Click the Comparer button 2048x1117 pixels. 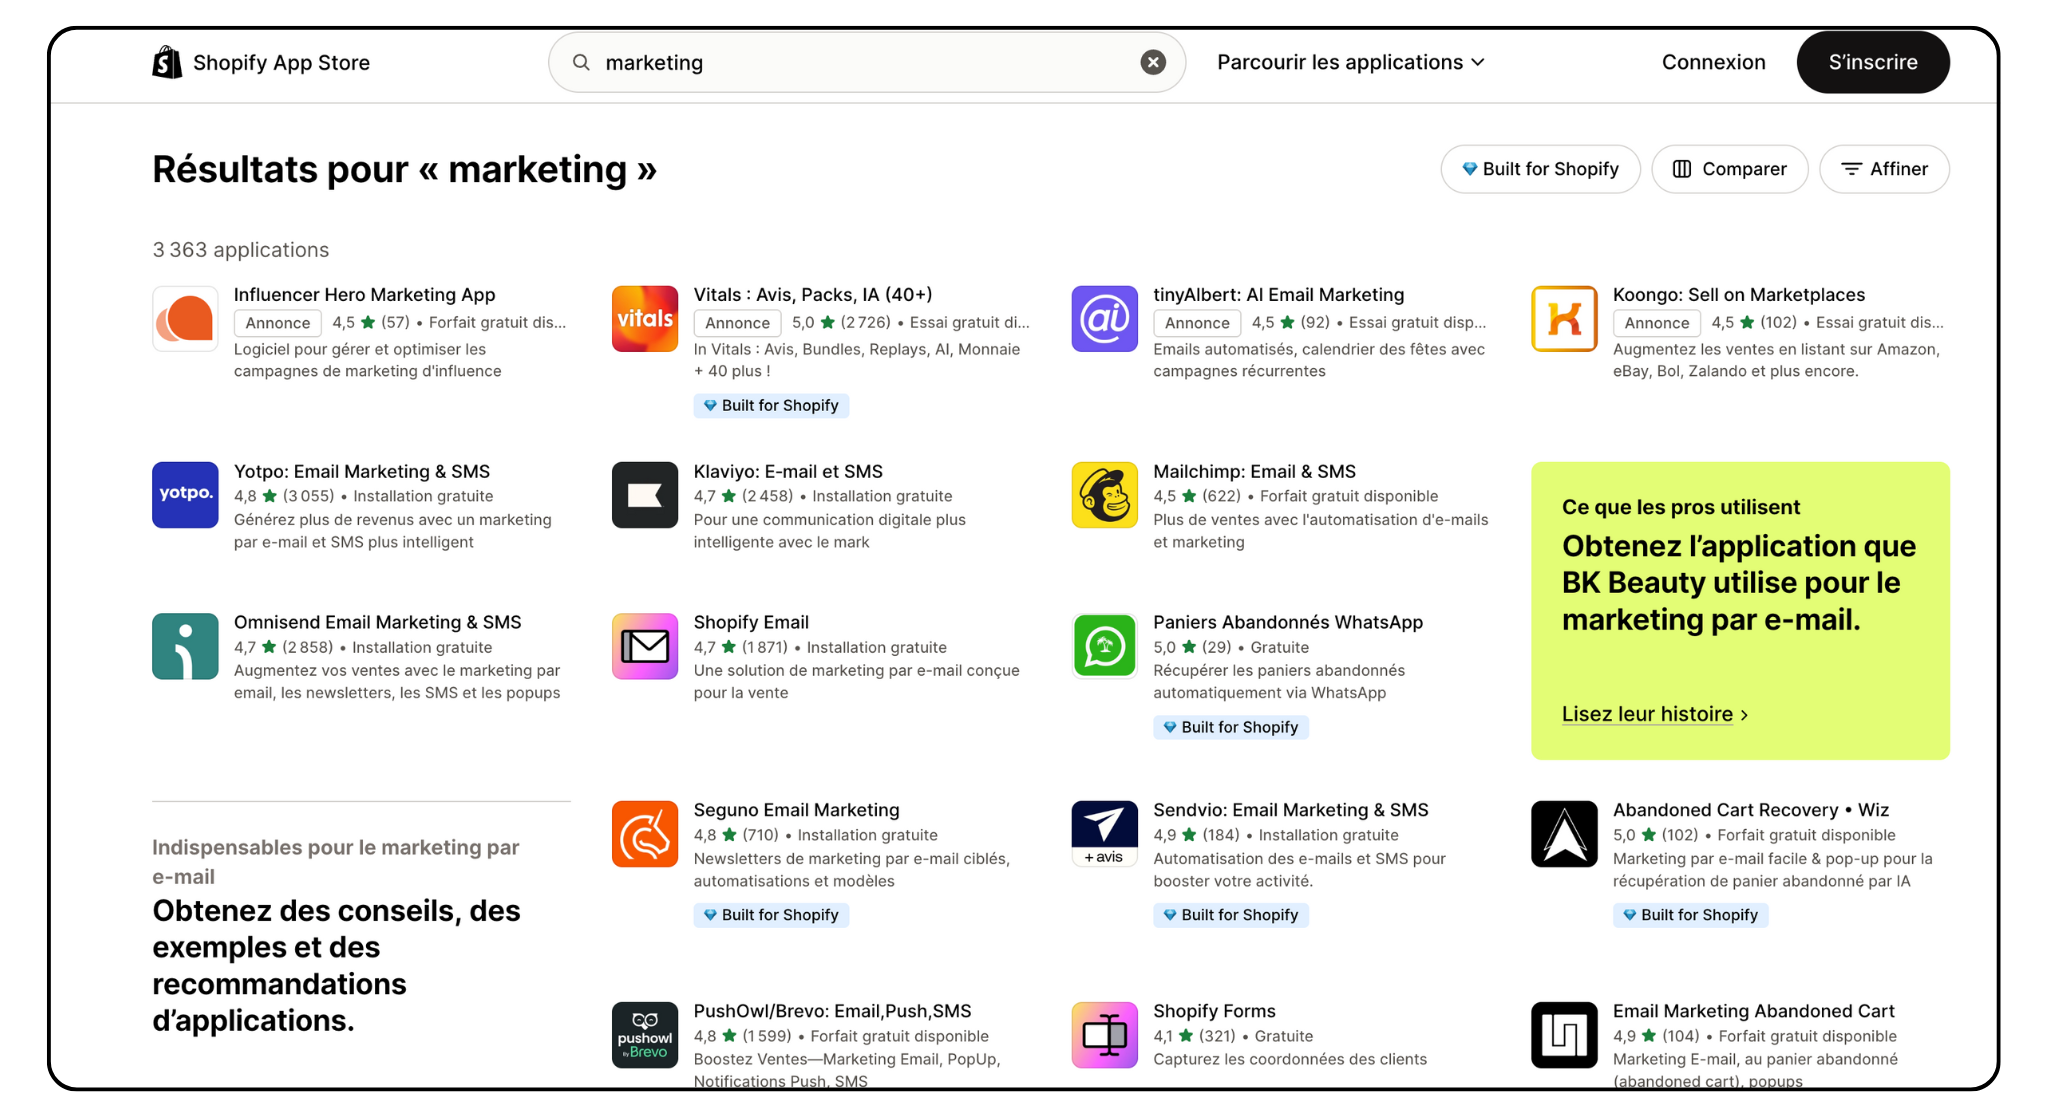point(1730,169)
